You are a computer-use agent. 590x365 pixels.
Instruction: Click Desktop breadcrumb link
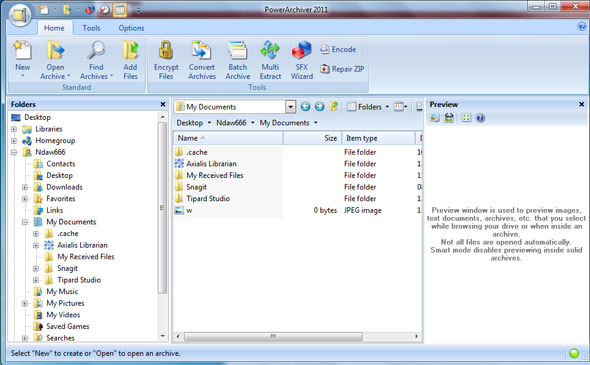click(190, 123)
